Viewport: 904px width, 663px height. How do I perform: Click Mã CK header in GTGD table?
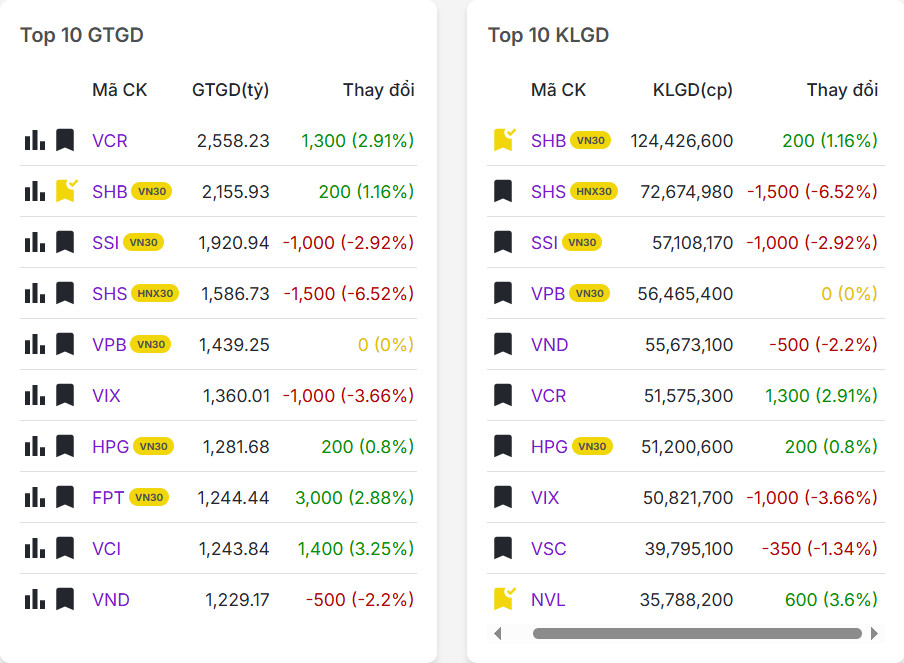(x=119, y=90)
